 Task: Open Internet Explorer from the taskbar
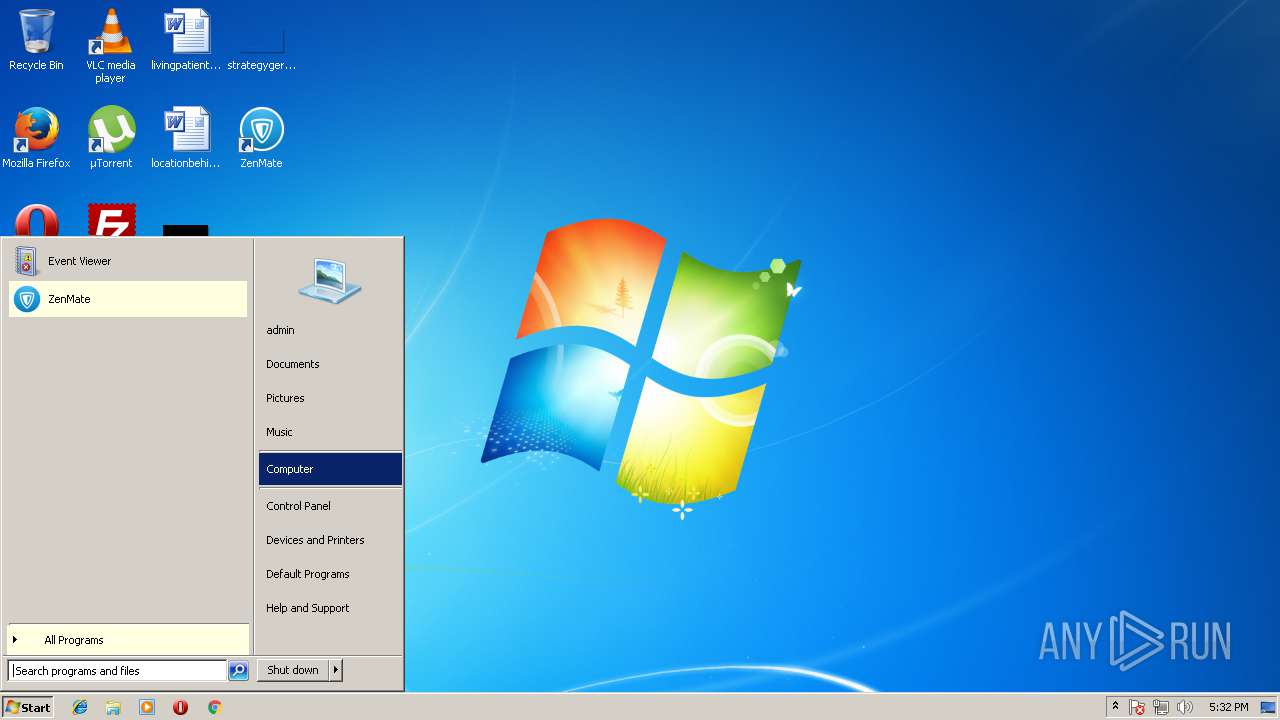pos(80,707)
